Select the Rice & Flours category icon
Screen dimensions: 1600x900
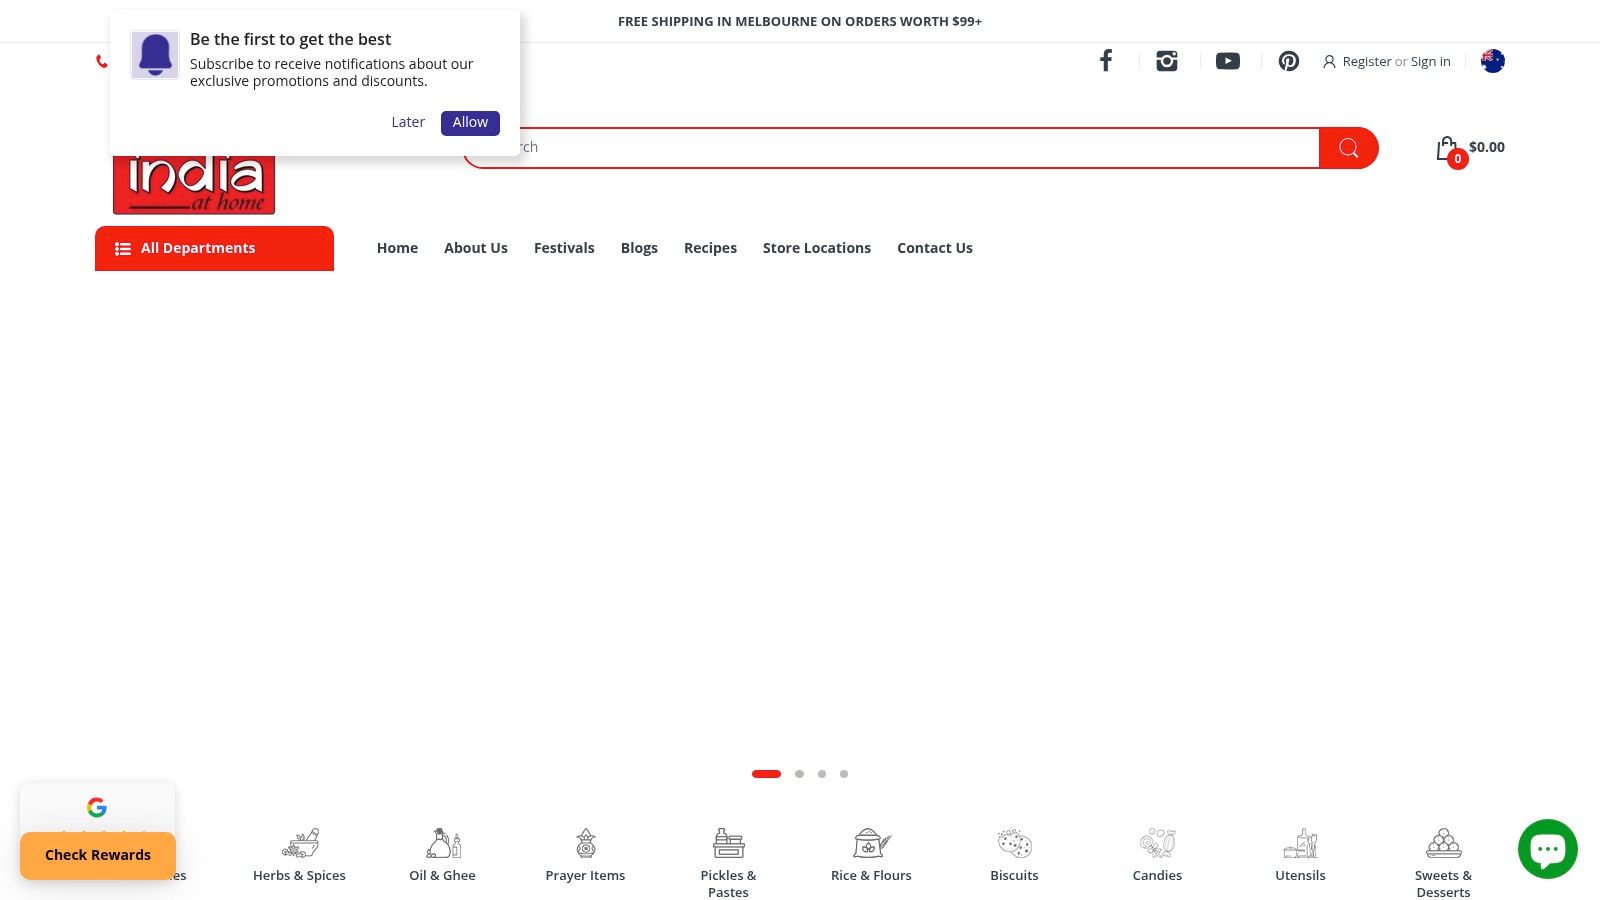(x=871, y=844)
